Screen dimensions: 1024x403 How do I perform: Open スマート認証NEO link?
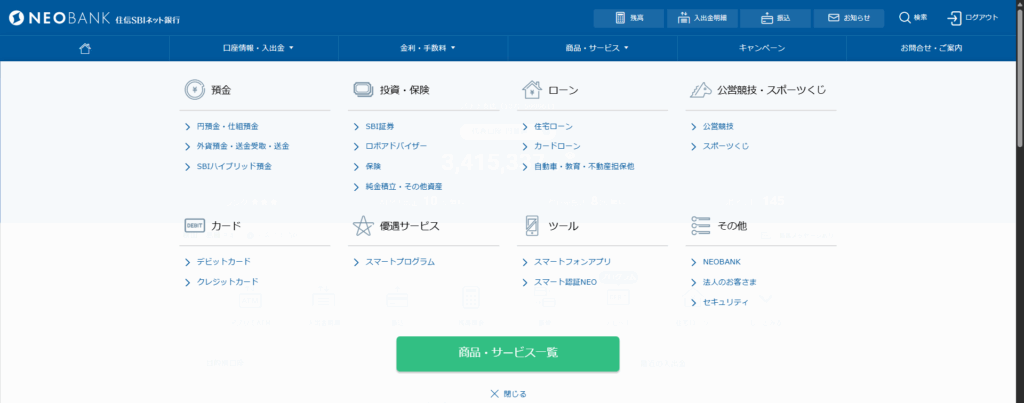point(566,282)
